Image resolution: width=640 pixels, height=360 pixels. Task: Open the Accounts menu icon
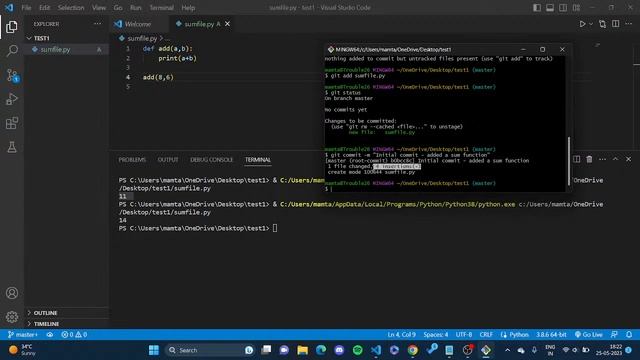[12, 293]
